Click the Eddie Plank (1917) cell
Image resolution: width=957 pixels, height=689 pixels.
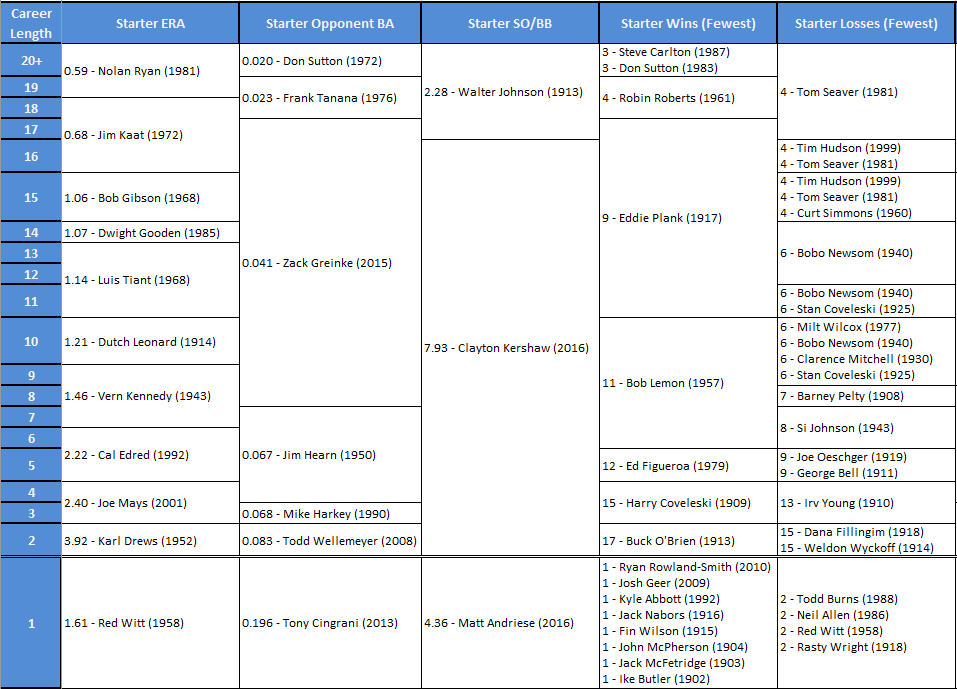point(687,218)
